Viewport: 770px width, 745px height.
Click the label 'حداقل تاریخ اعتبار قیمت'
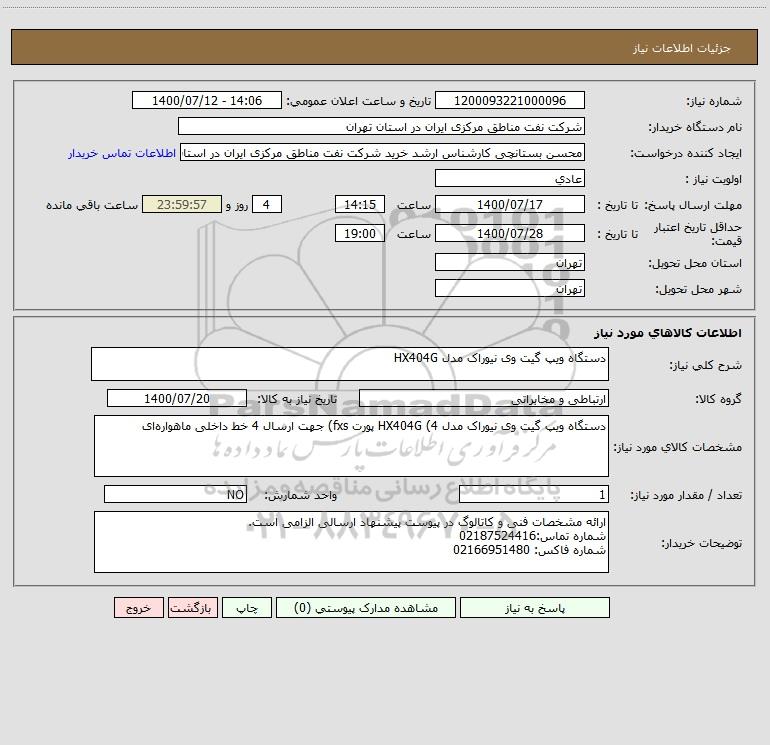[x=698, y=234]
